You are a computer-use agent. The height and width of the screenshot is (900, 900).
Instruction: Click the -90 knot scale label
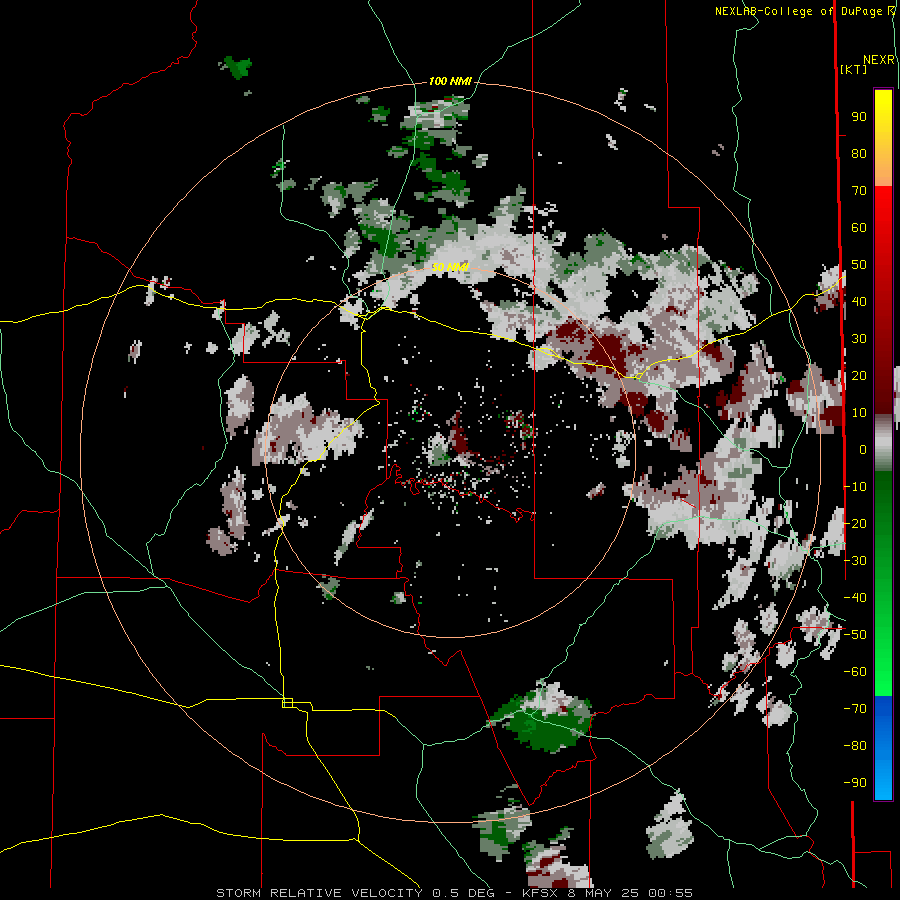click(x=855, y=783)
